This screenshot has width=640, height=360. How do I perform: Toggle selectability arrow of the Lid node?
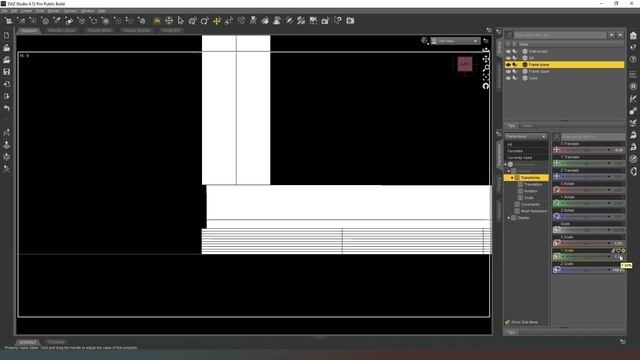515,58
